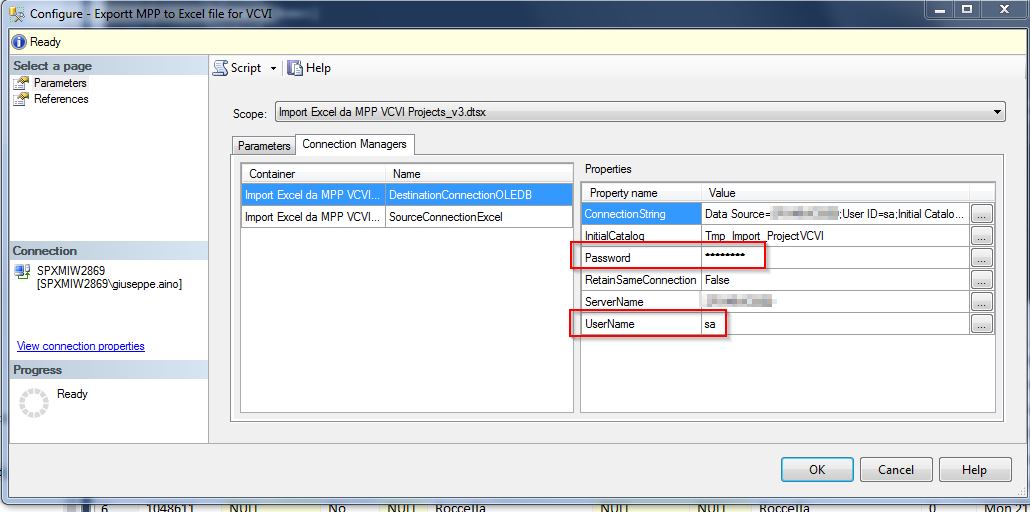The image size is (1030, 512).
Task: Select the ServerName property
Action: pos(642,302)
